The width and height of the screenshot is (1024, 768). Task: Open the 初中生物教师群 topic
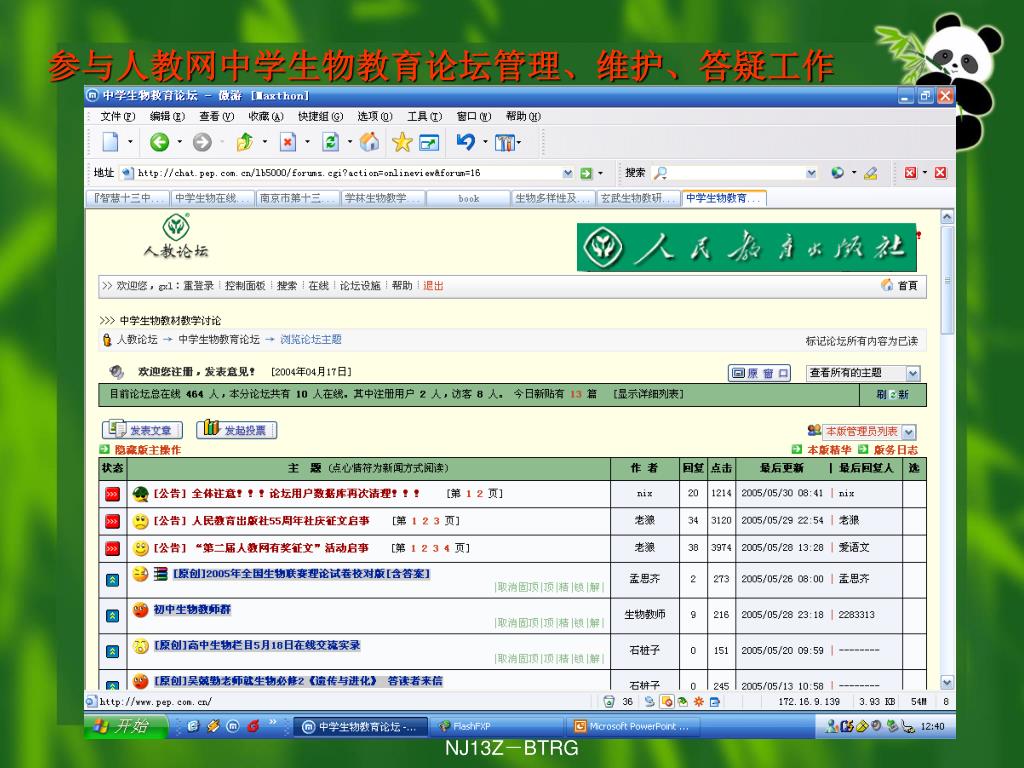(192, 609)
